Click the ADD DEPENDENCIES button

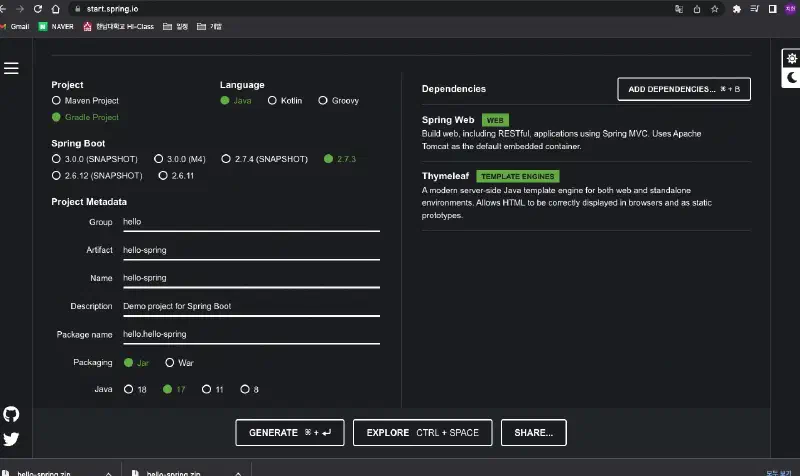pos(683,89)
